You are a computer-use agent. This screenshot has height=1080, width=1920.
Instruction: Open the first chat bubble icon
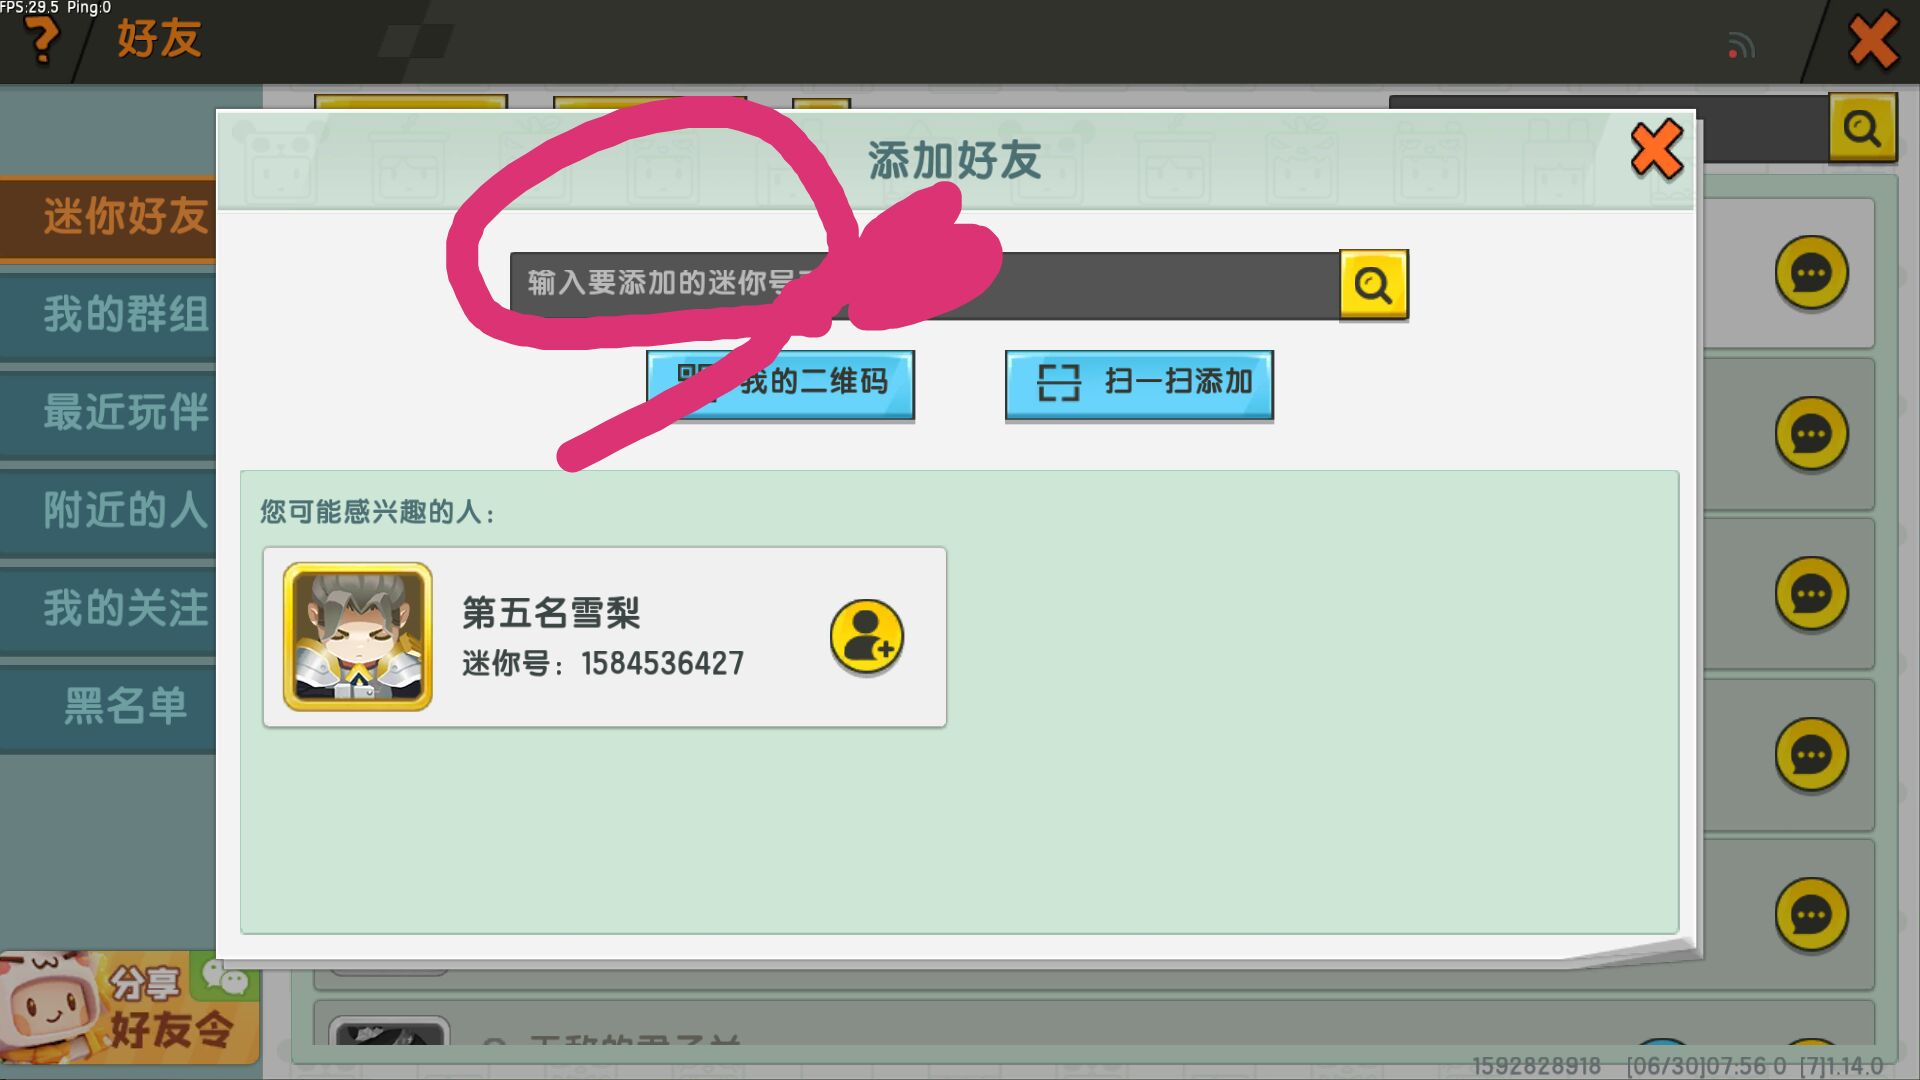[x=1811, y=273]
